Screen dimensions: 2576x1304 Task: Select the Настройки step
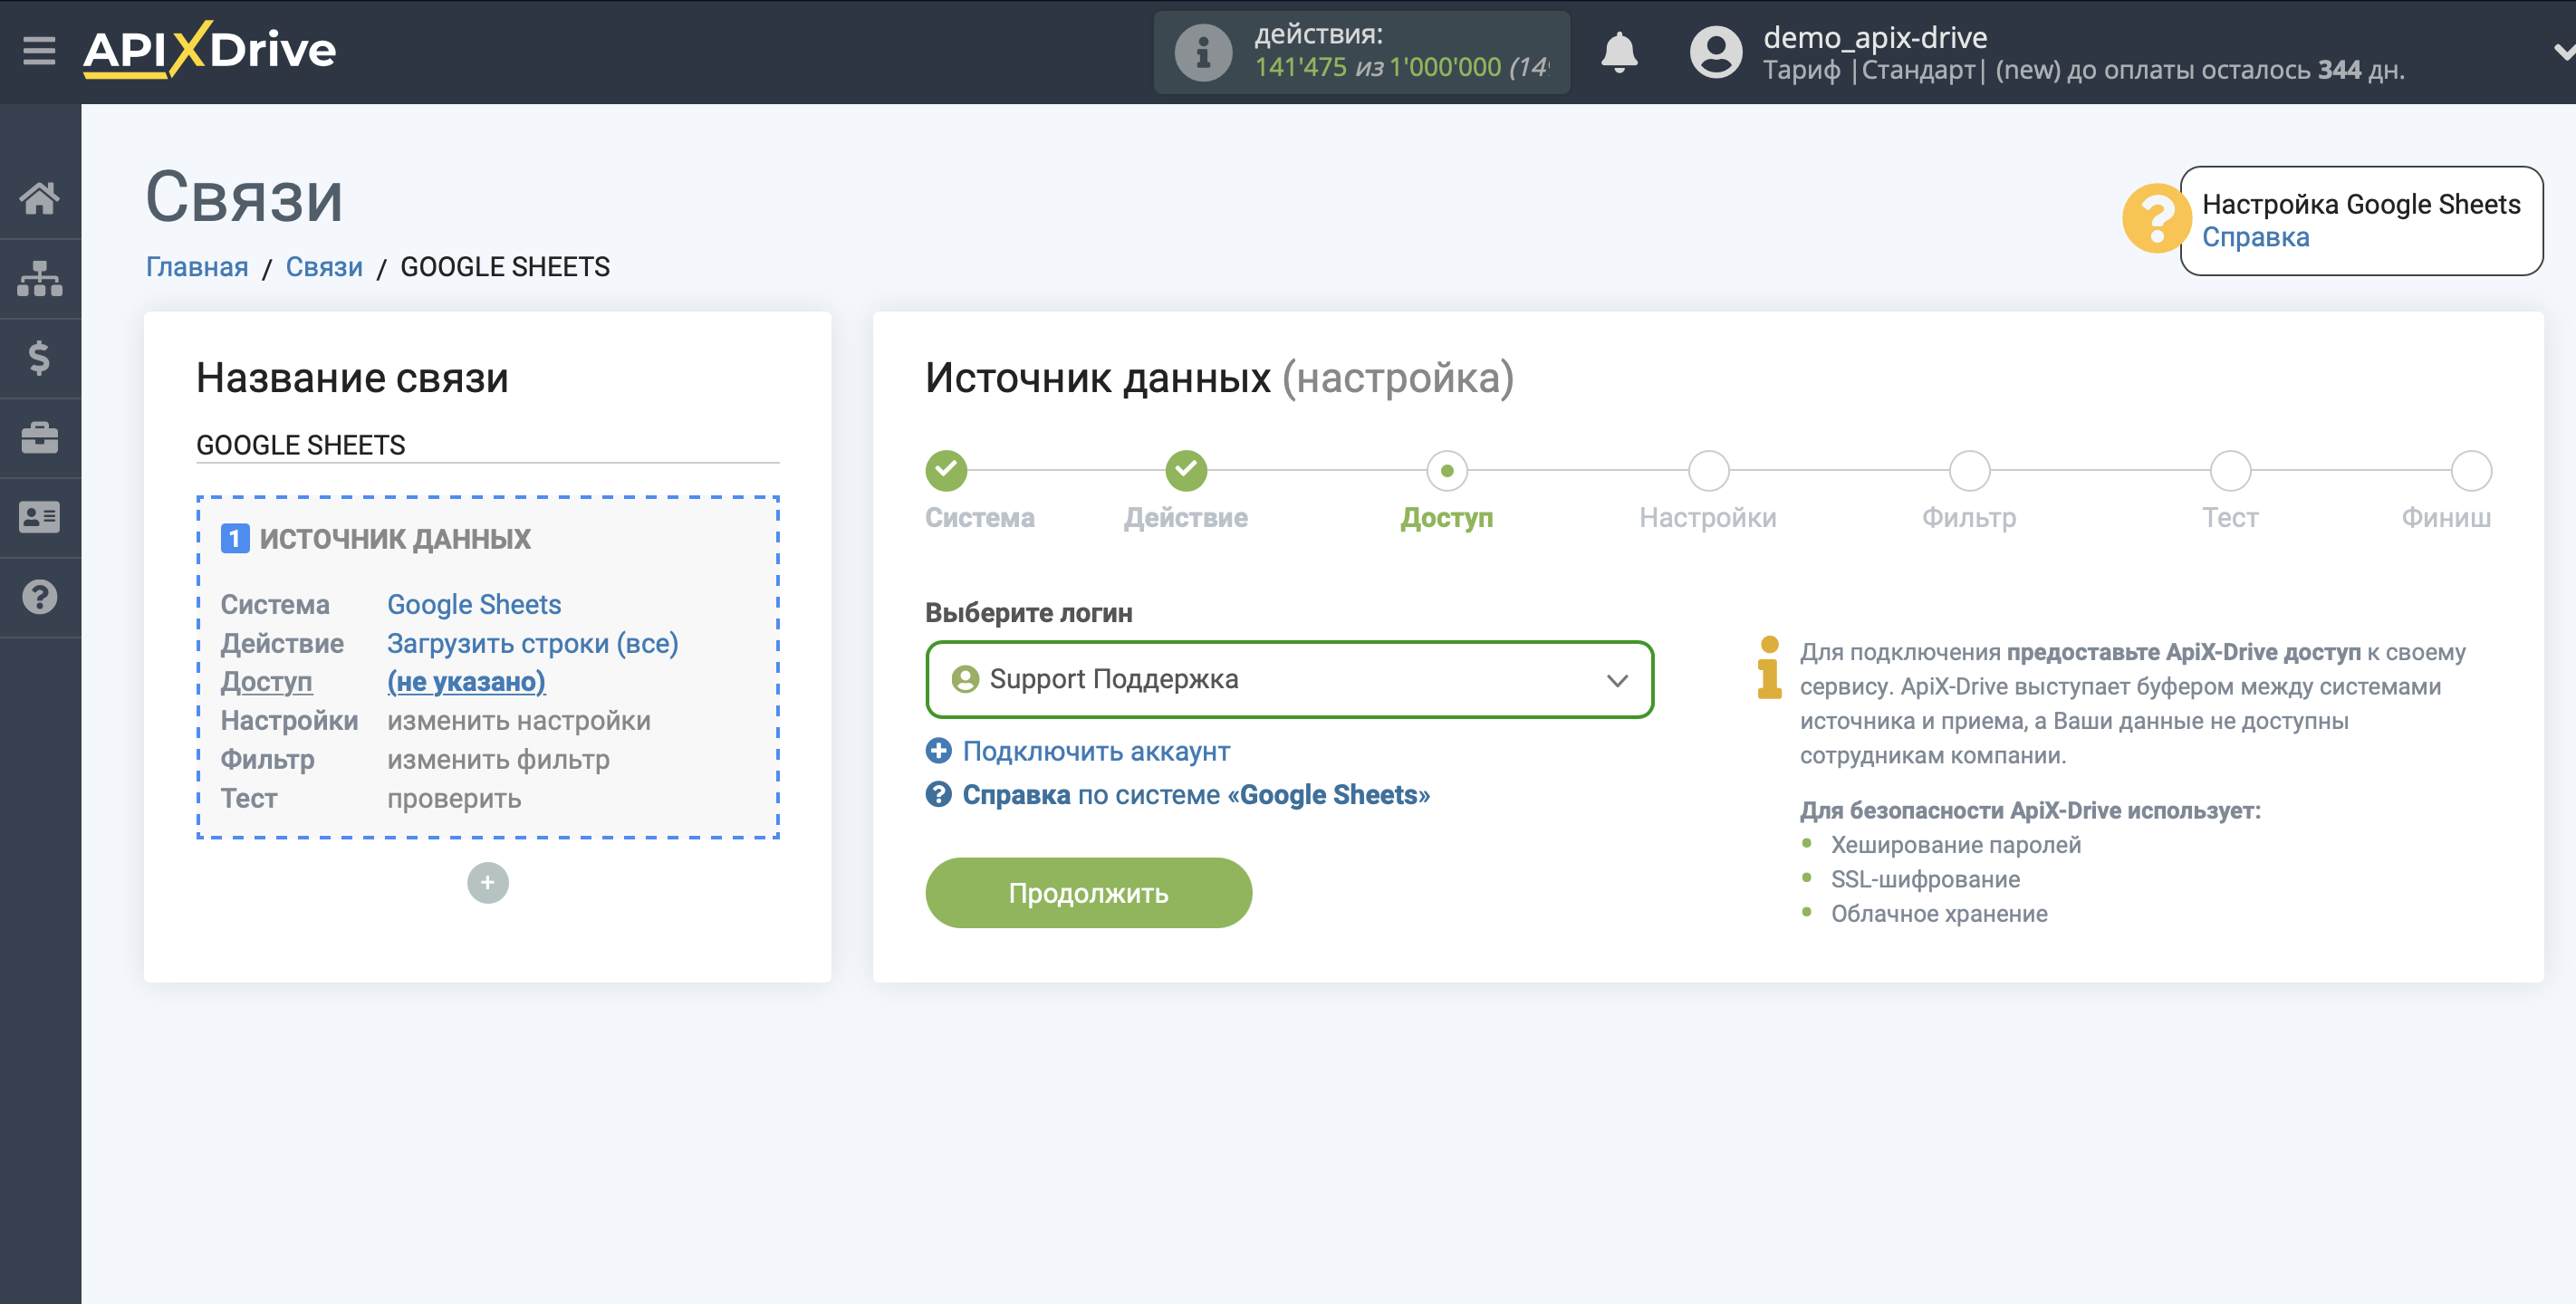tap(1708, 471)
